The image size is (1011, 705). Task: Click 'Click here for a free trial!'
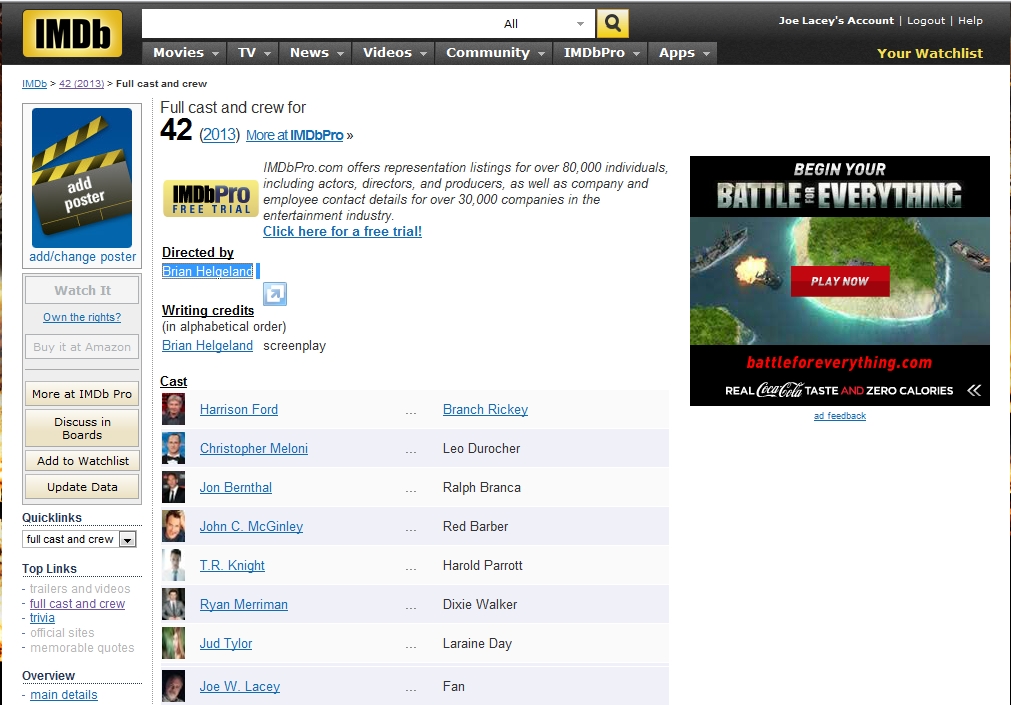click(342, 232)
